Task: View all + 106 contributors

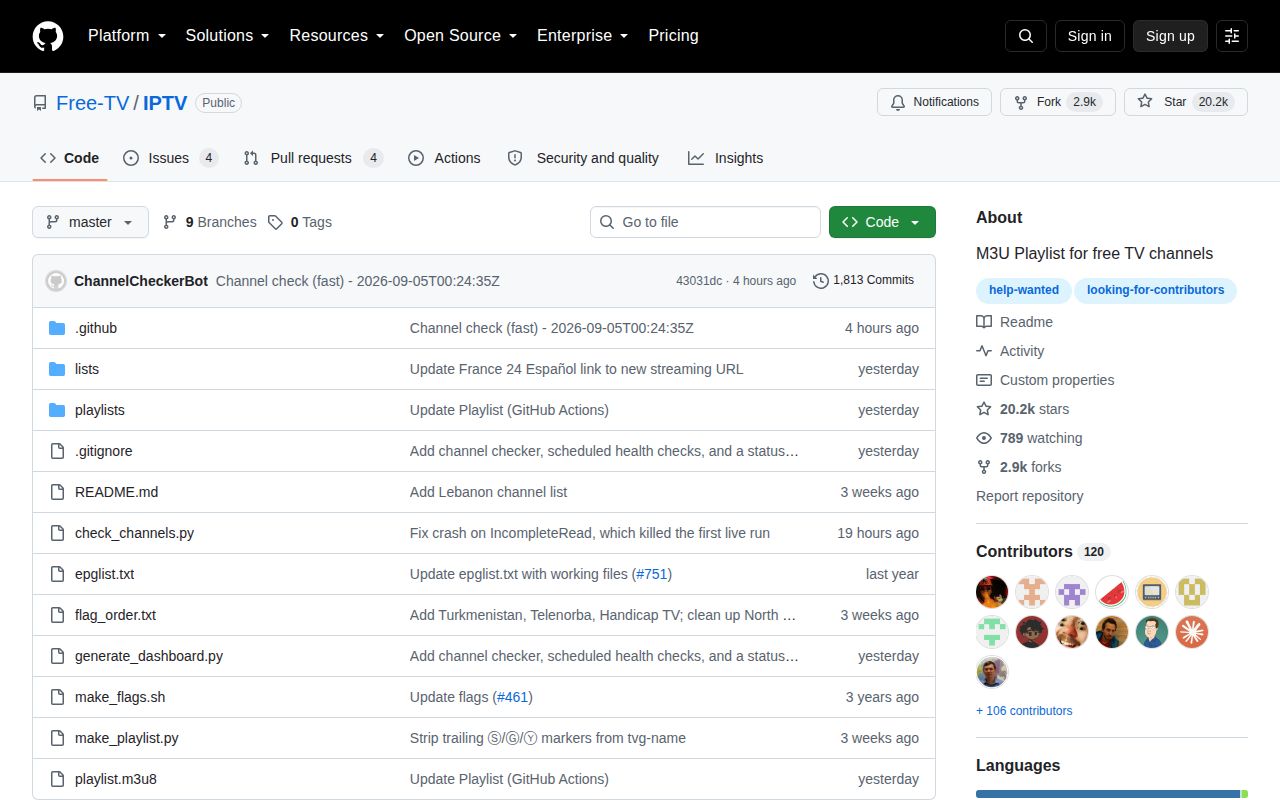Action: pyautogui.click(x=1024, y=711)
